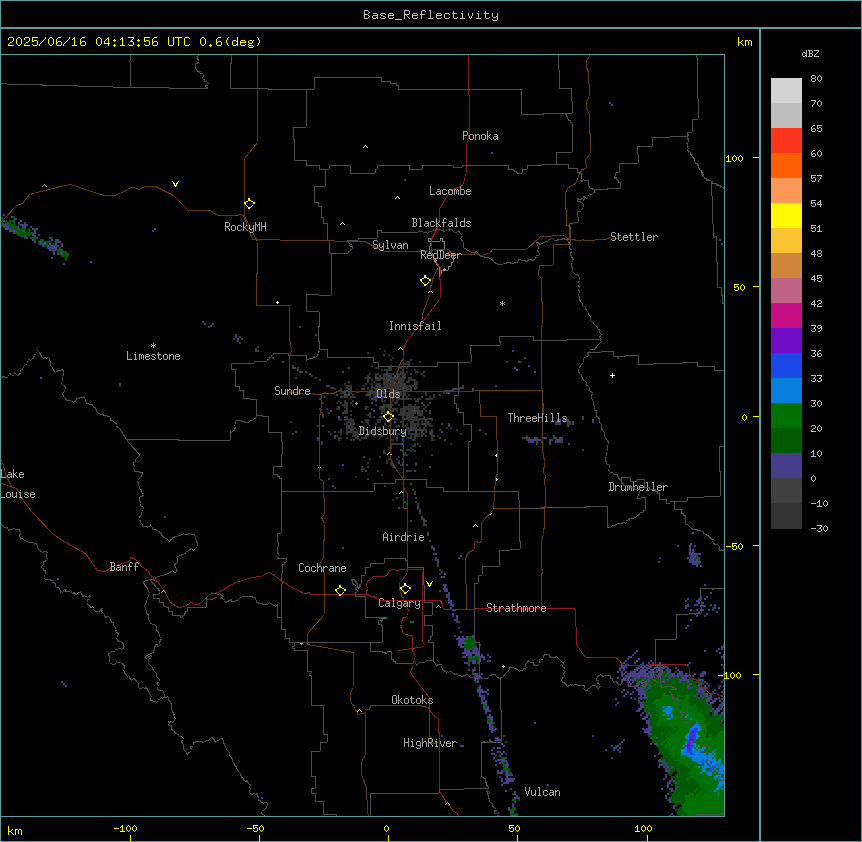Screen dimensions: 862x842
Task: Click the yellow diamond marker beside RockyMH
Action: (250, 204)
